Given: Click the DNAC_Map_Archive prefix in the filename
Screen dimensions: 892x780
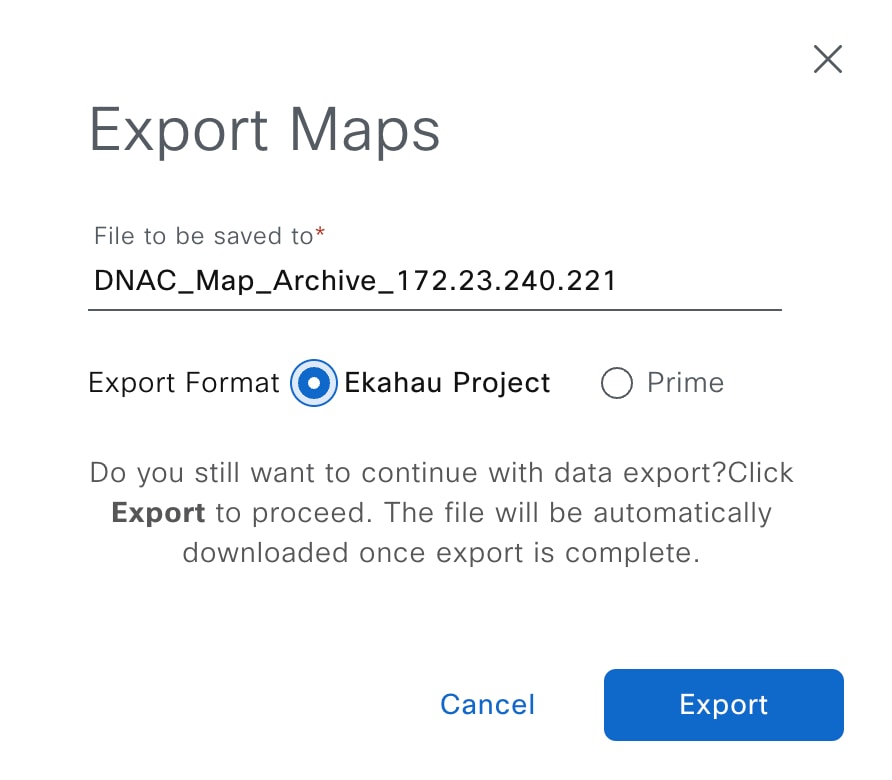Looking at the screenshot, I should [241, 281].
